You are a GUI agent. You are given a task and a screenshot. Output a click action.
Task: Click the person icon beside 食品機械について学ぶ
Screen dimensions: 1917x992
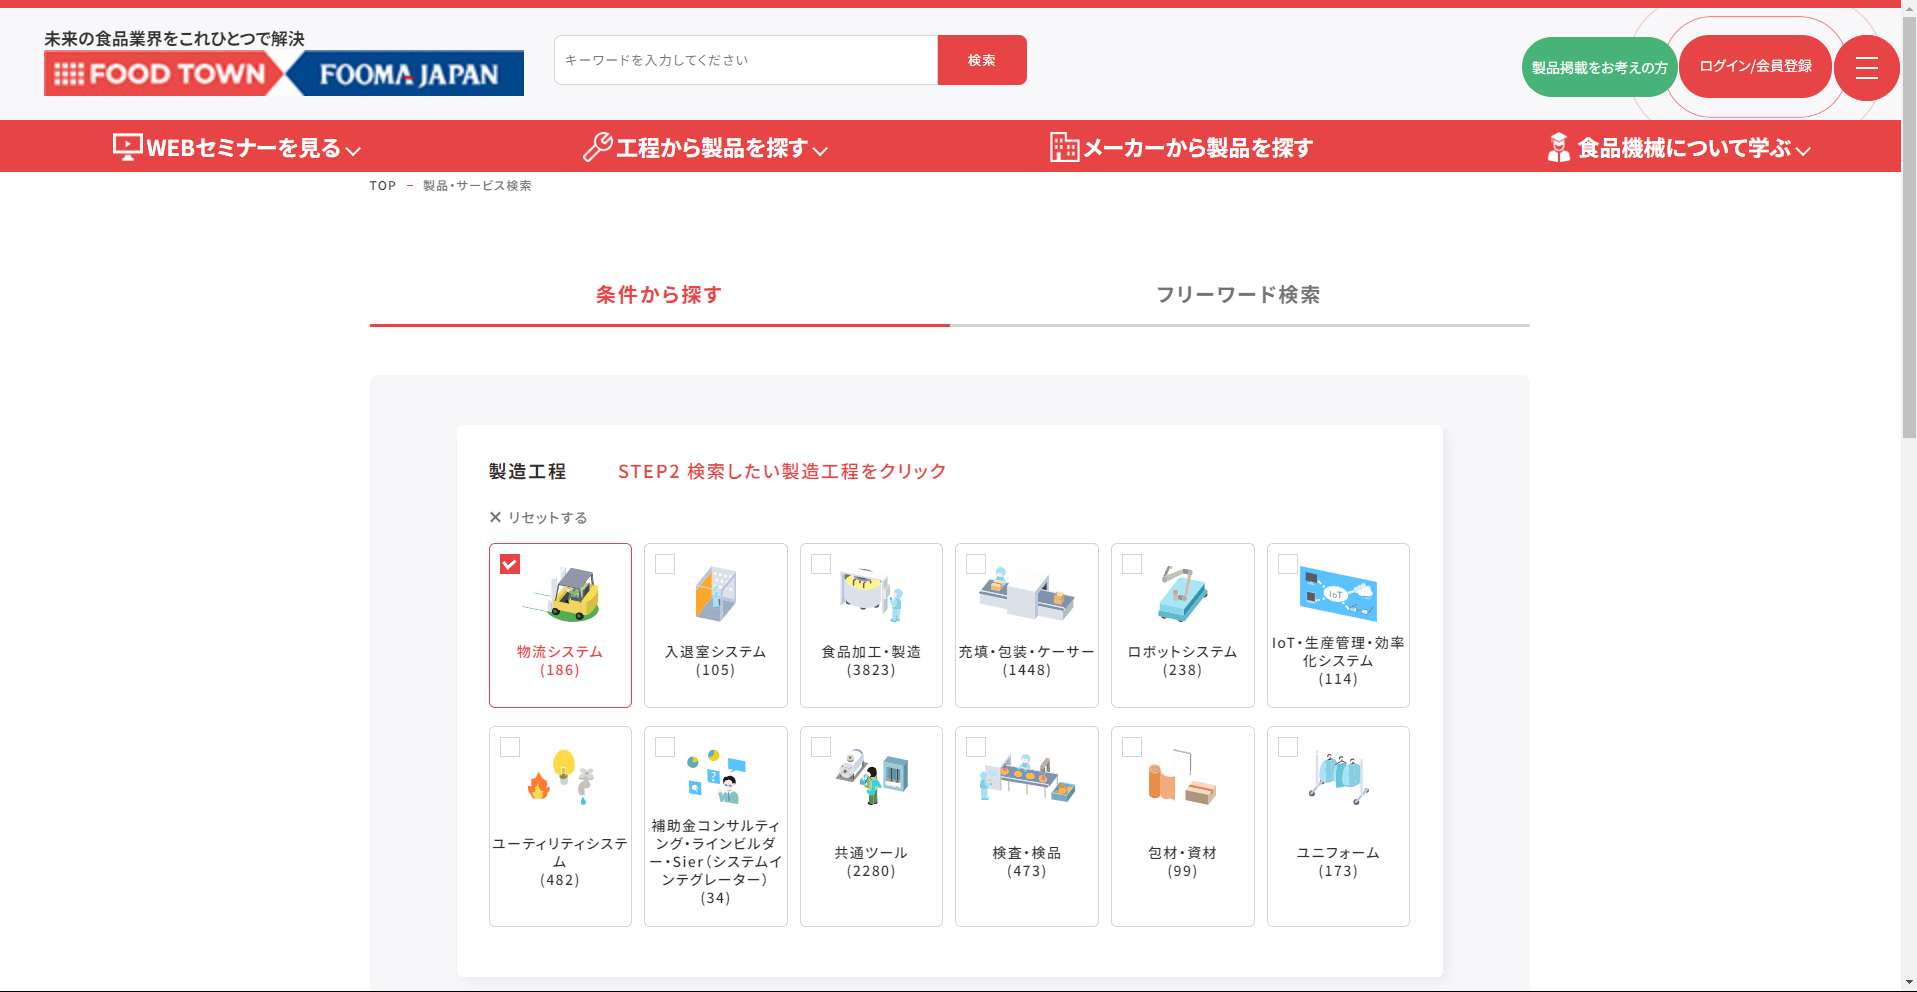(x=1558, y=147)
